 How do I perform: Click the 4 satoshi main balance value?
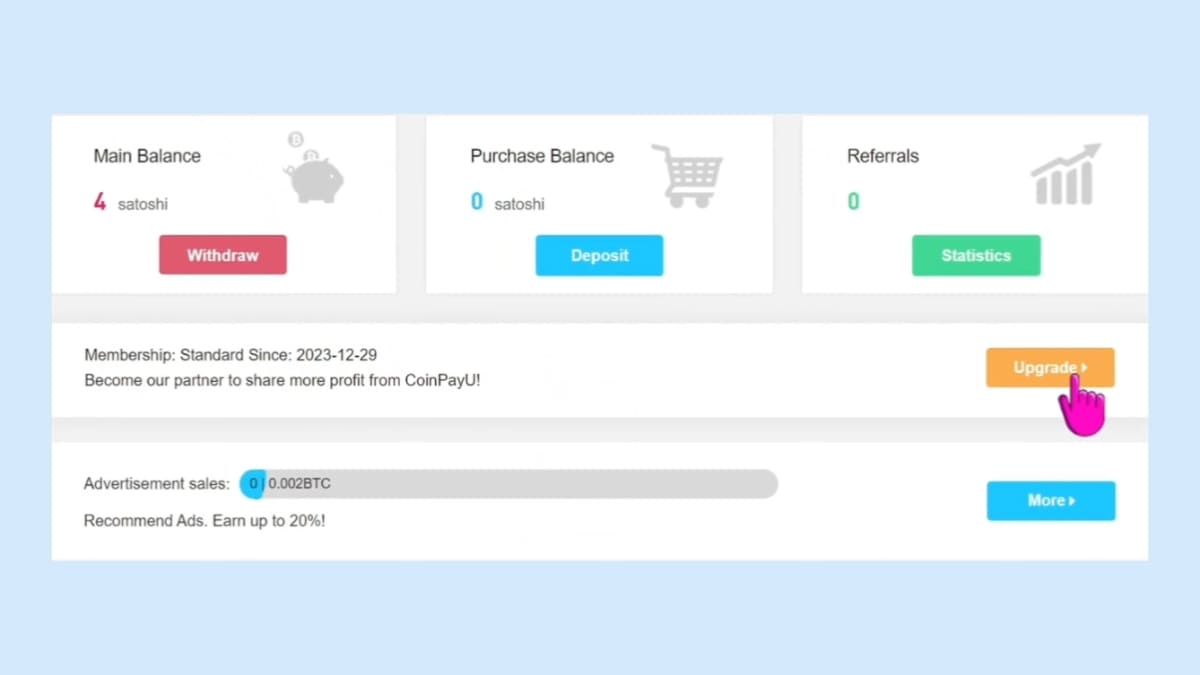click(131, 203)
